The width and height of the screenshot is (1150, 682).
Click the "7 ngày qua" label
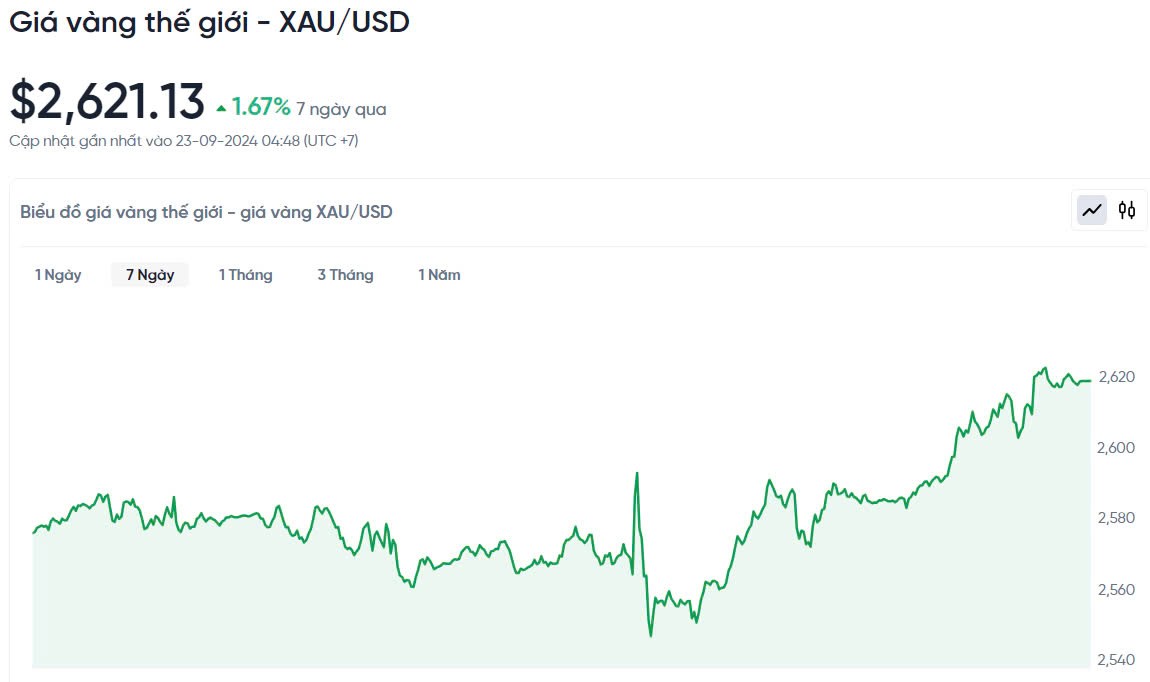(x=341, y=109)
